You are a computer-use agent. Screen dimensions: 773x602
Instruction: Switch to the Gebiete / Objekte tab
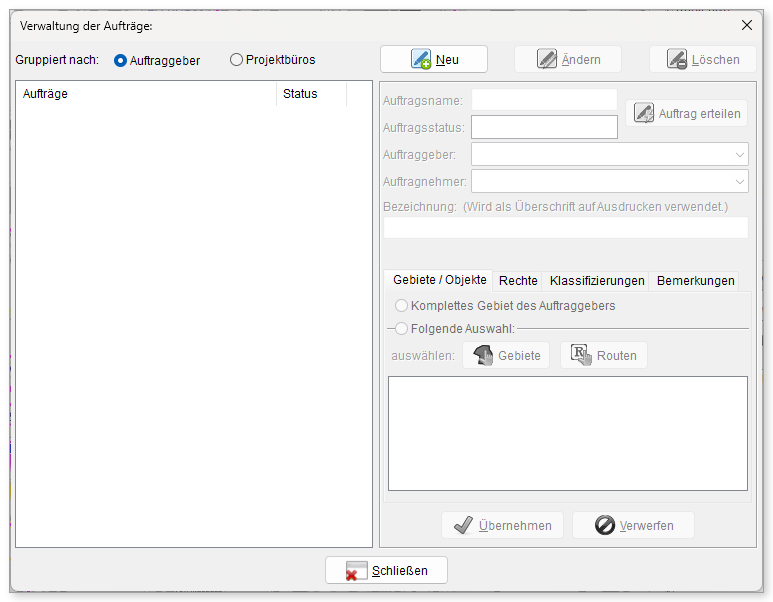pos(439,280)
